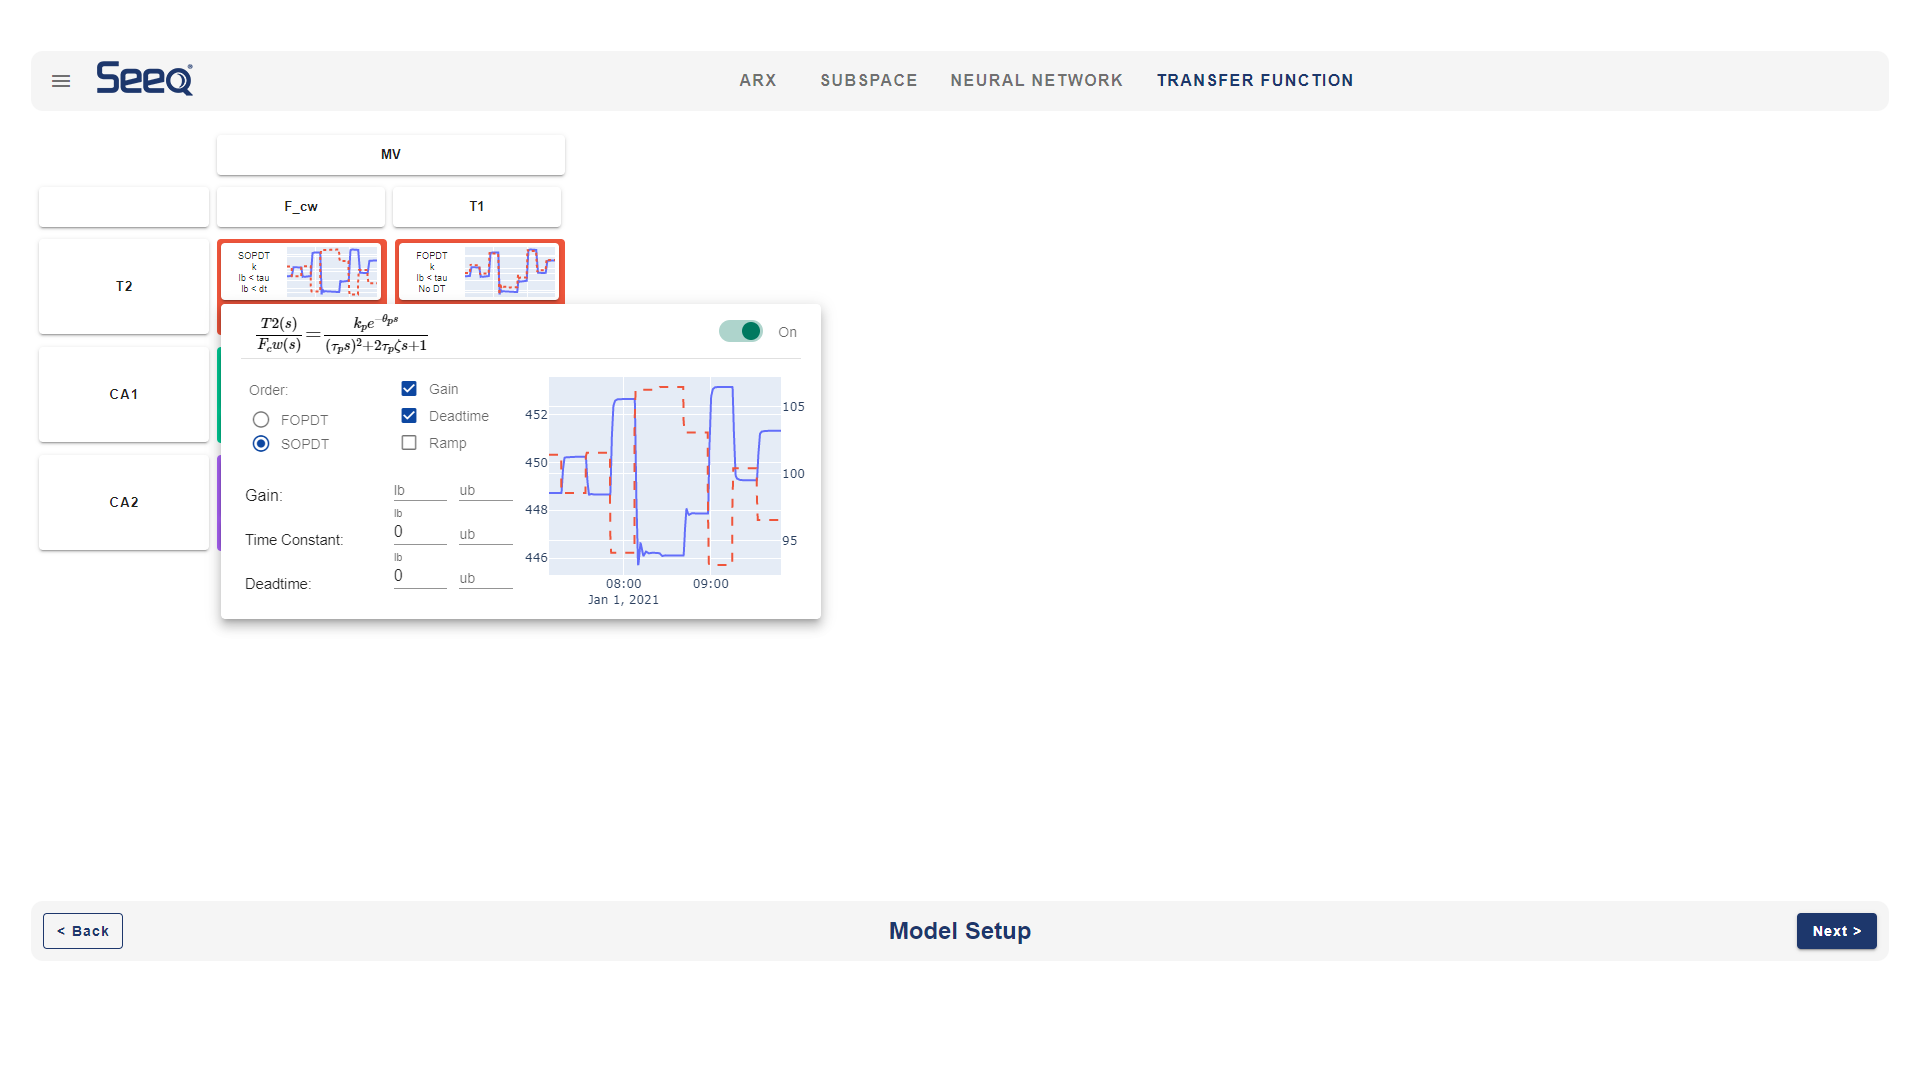Click the CA1 row header
Screen dimensions: 1920x1080
click(124, 395)
